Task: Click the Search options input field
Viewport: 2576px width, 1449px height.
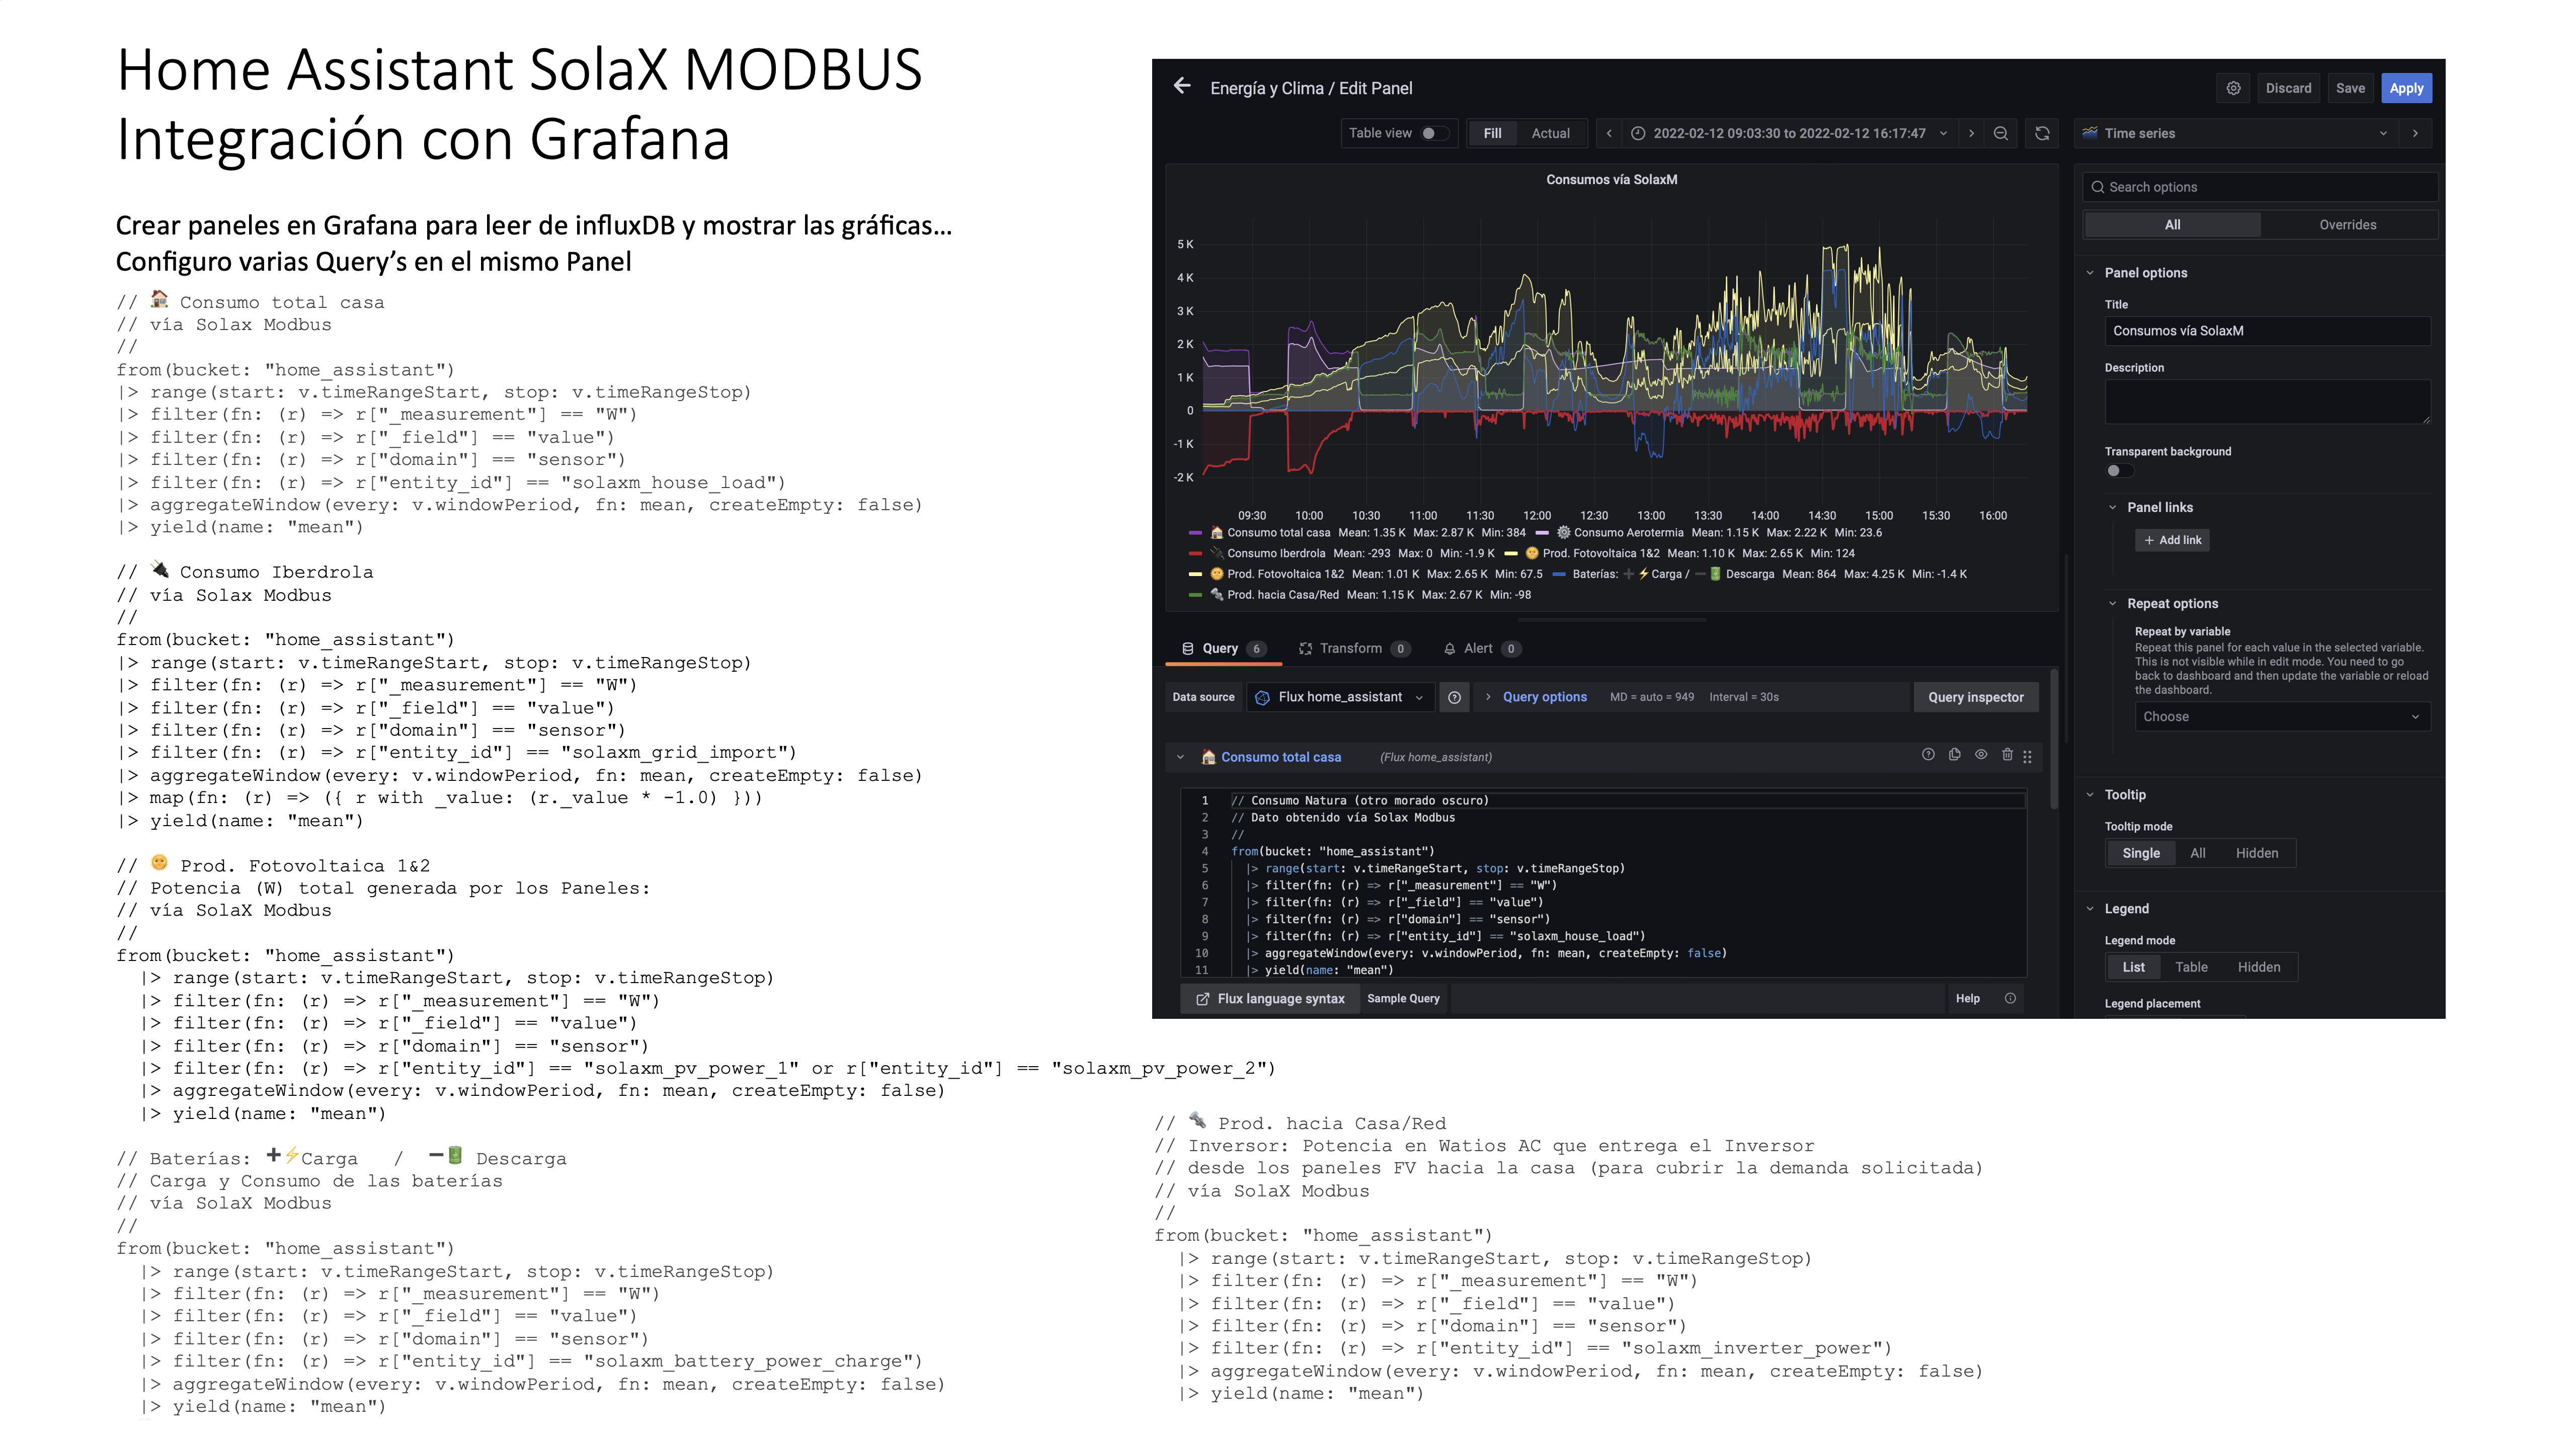Action: coord(2260,187)
